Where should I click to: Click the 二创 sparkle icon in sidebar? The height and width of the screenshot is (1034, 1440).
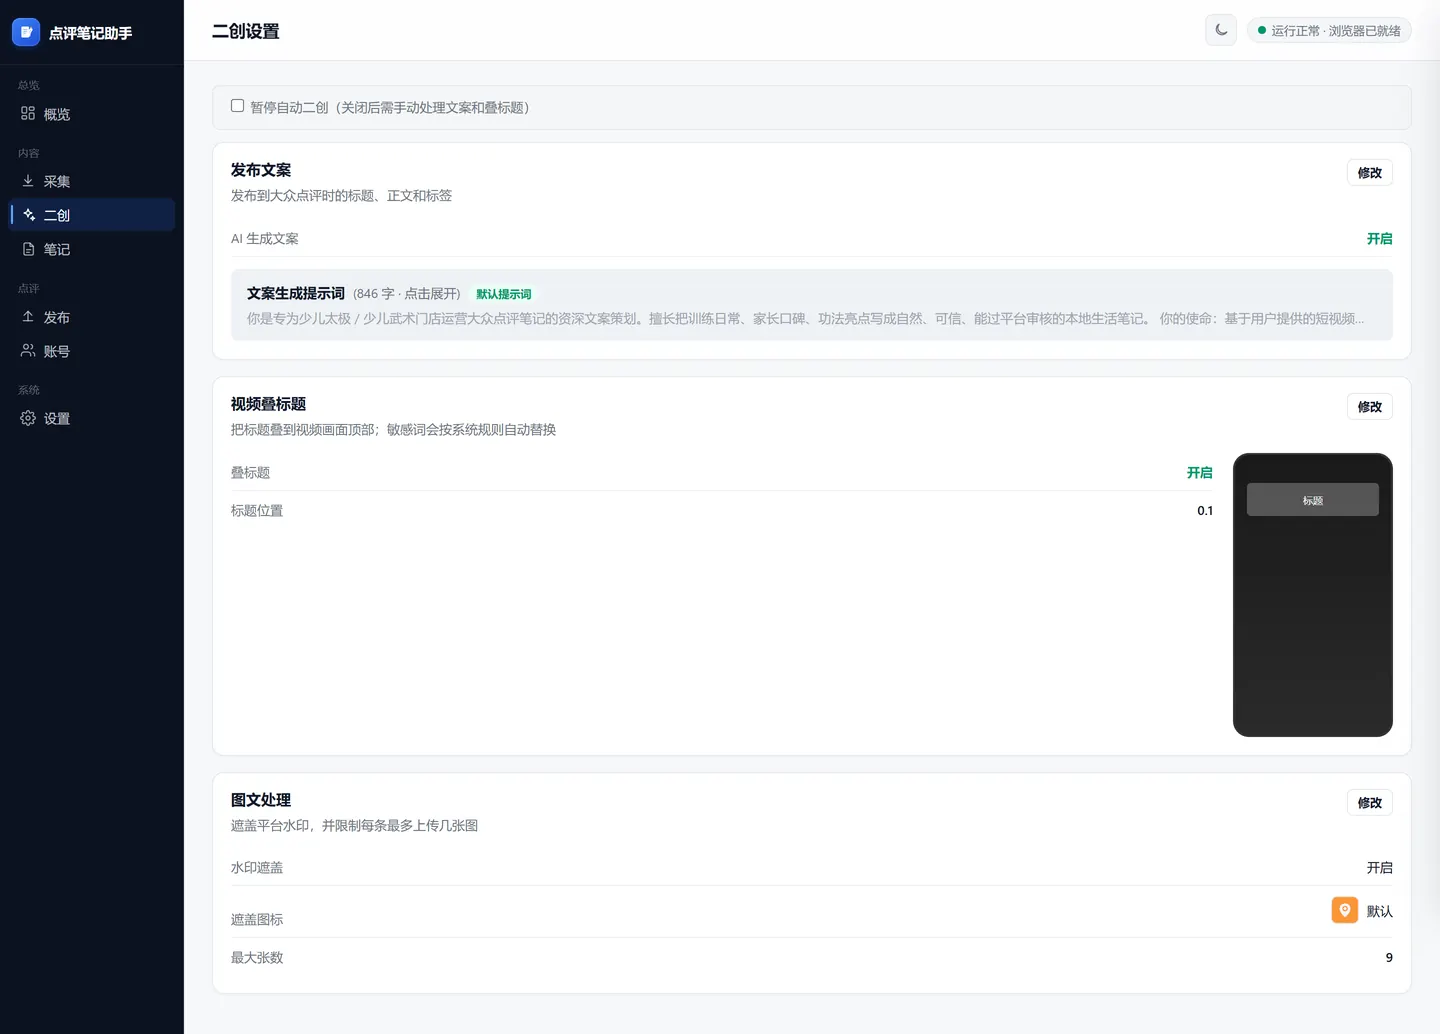29,215
